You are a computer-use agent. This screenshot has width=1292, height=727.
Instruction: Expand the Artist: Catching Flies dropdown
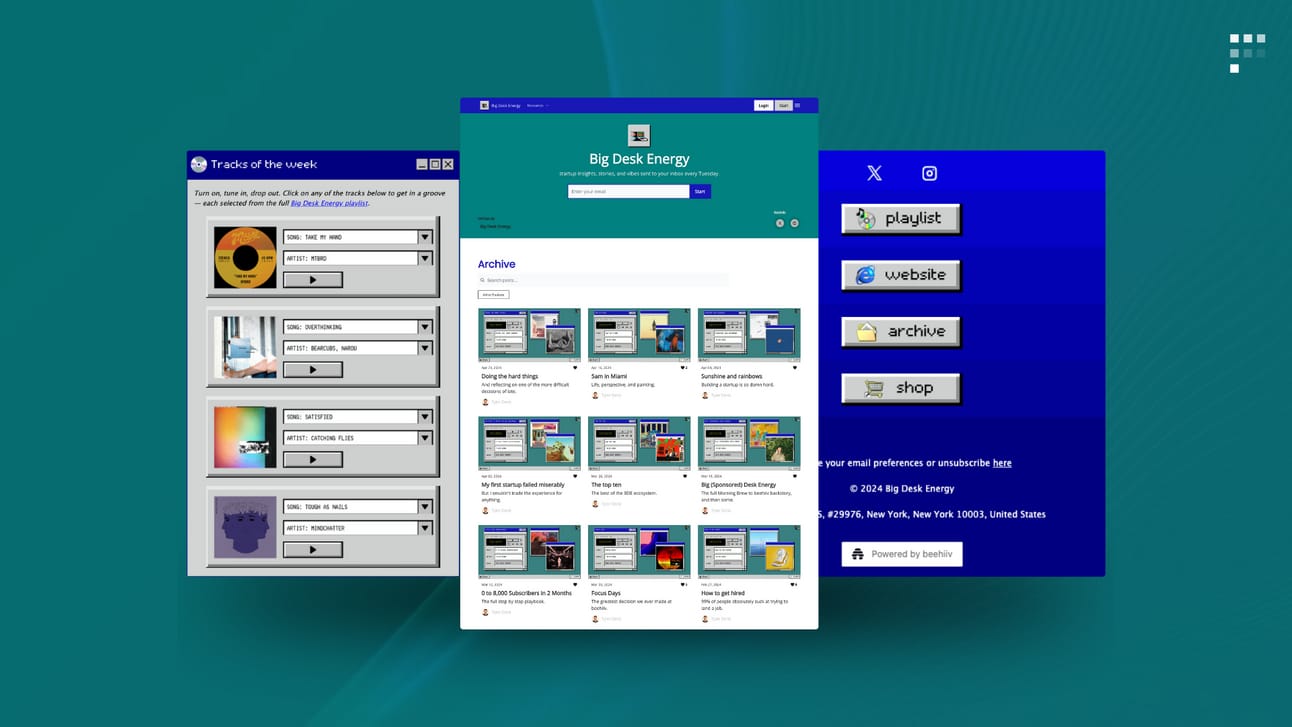click(x=424, y=438)
